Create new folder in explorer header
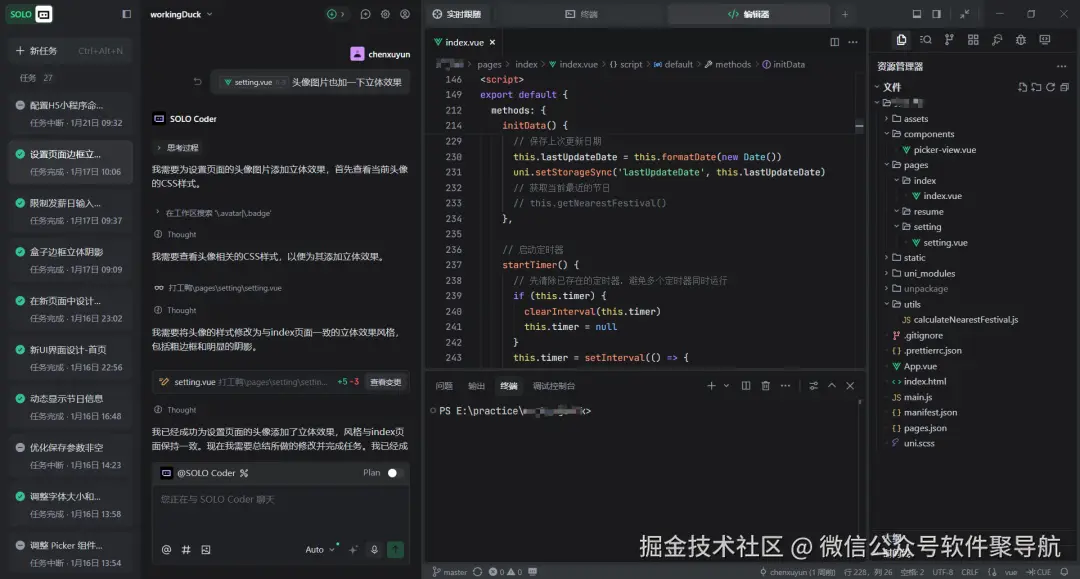Image resolution: width=1080 pixels, height=579 pixels. (1036, 87)
